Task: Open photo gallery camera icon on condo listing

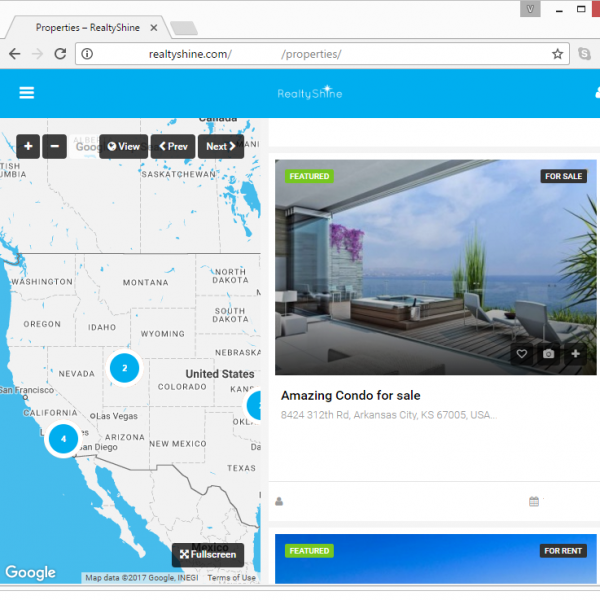Action: 548,354
